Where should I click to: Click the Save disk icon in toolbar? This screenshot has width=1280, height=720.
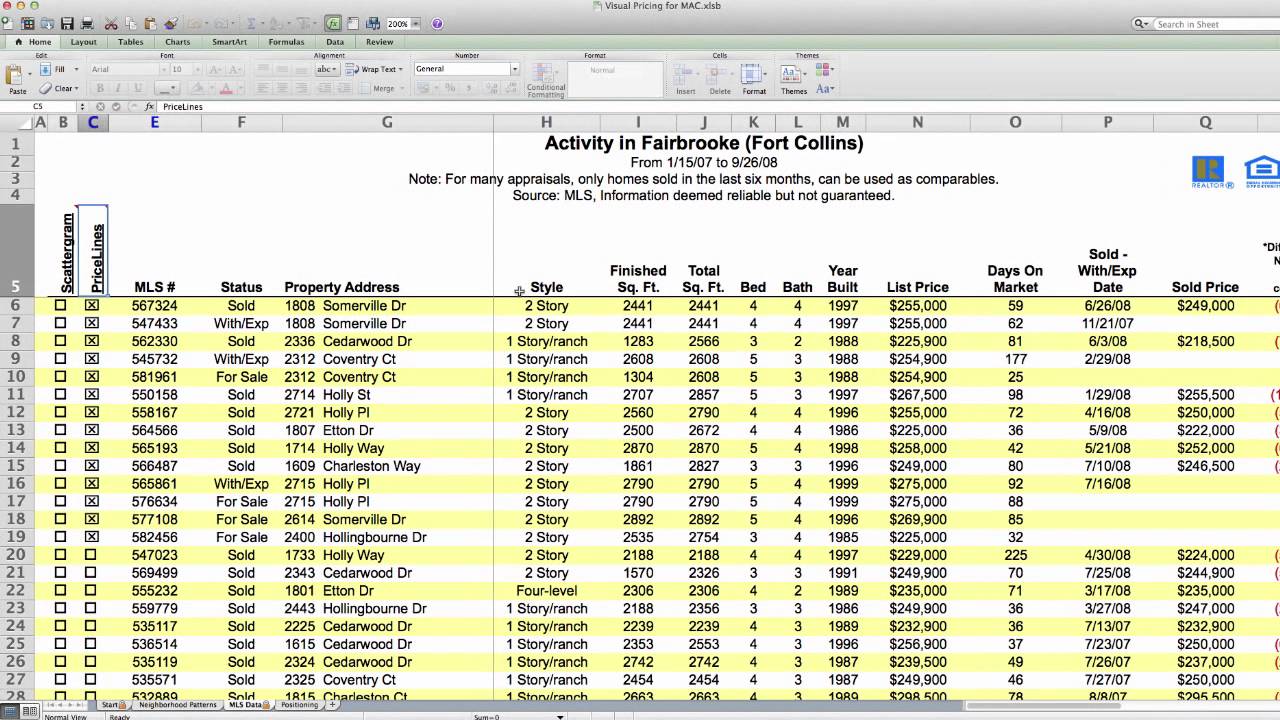(x=67, y=23)
